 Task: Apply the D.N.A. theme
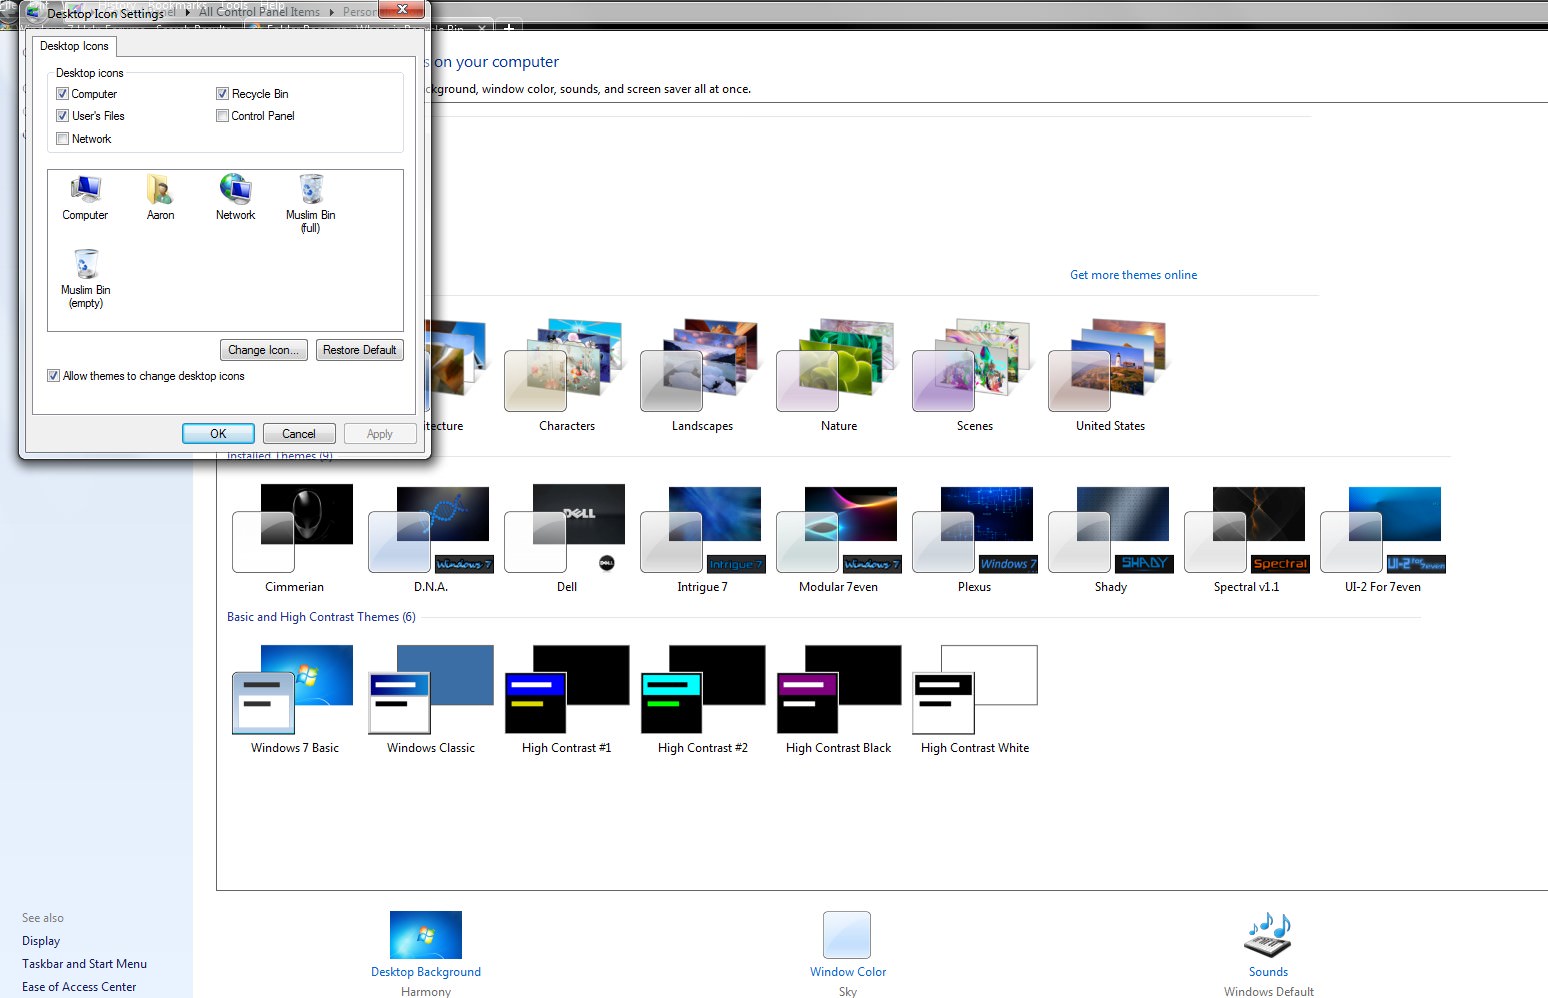pyautogui.click(x=431, y=539)
